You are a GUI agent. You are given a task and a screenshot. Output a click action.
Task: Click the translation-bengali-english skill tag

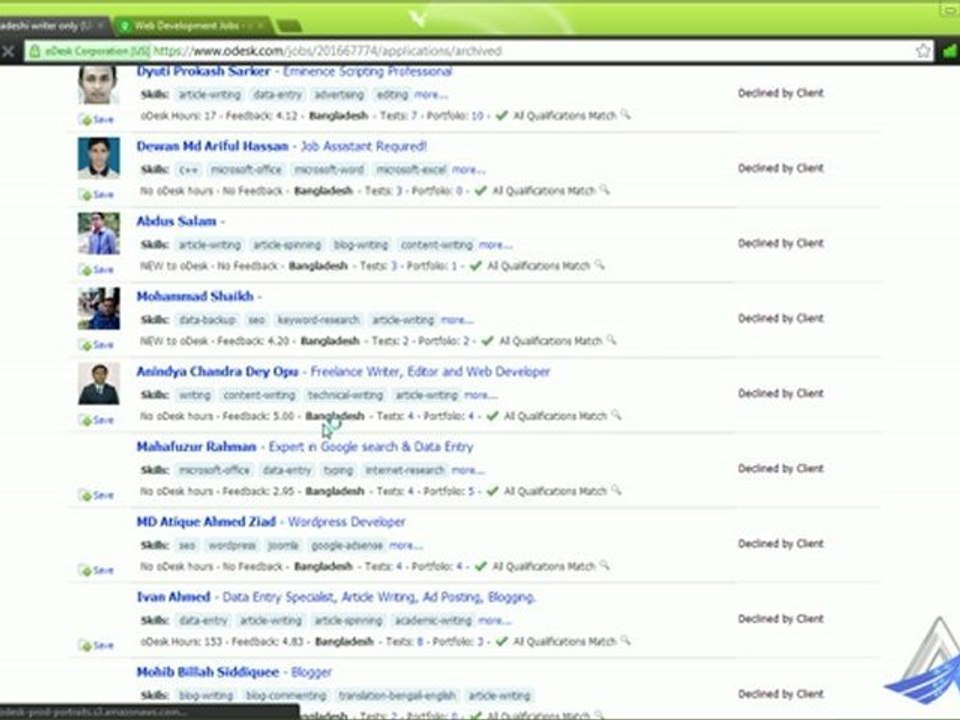click(x=397, y=696)
